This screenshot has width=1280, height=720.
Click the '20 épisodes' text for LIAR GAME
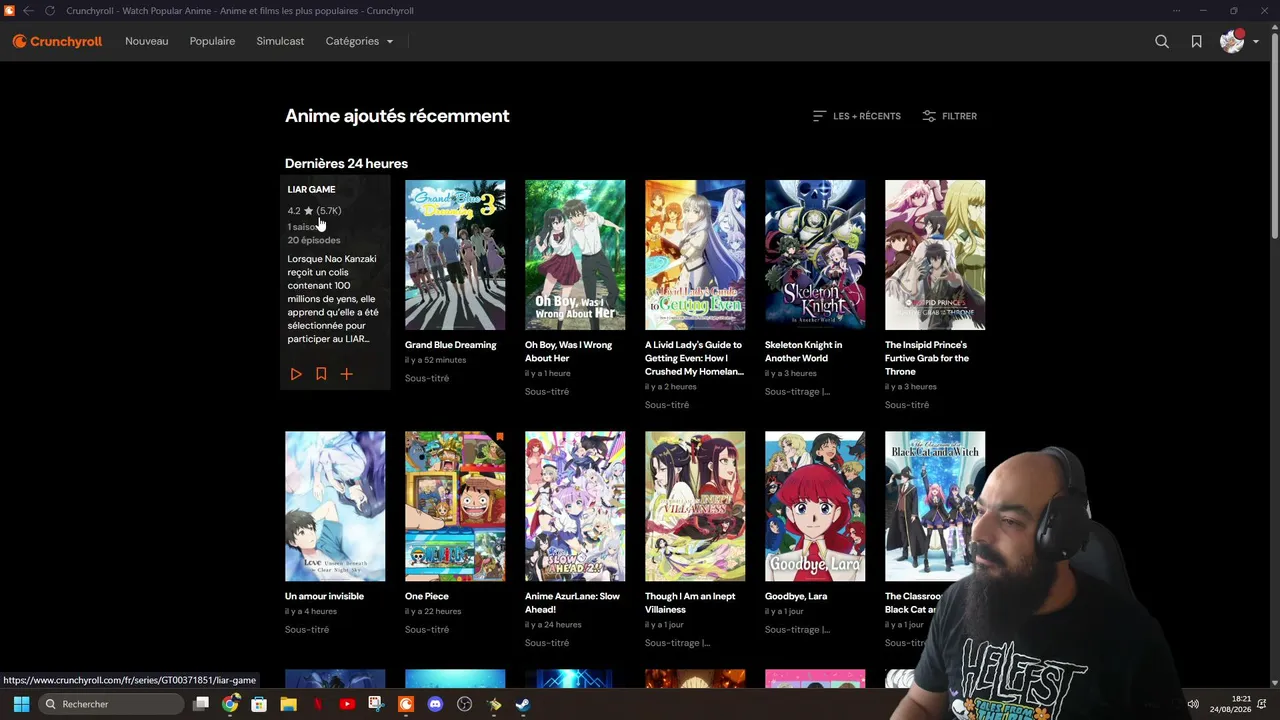[x=314, y=240]
